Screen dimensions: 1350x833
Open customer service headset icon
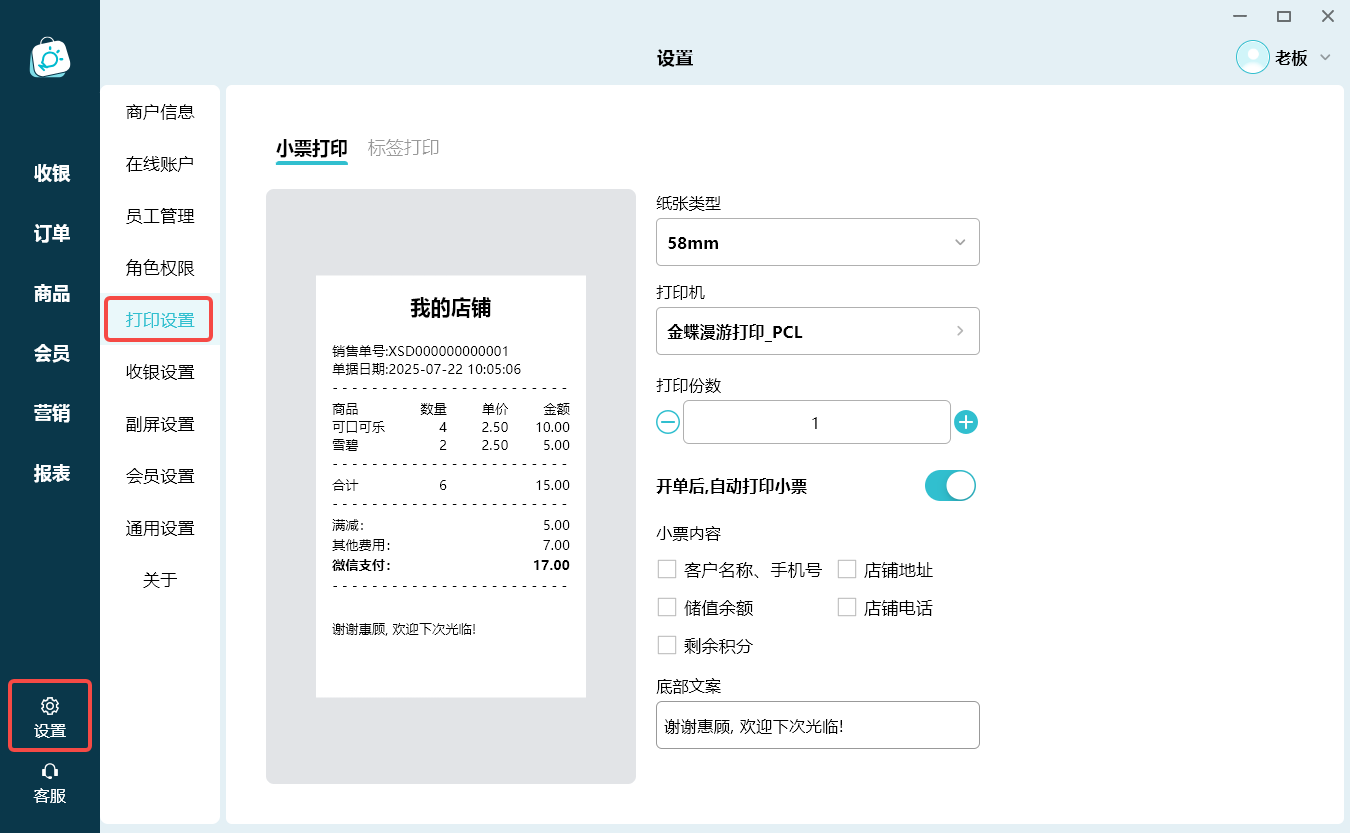click(50, 771)
